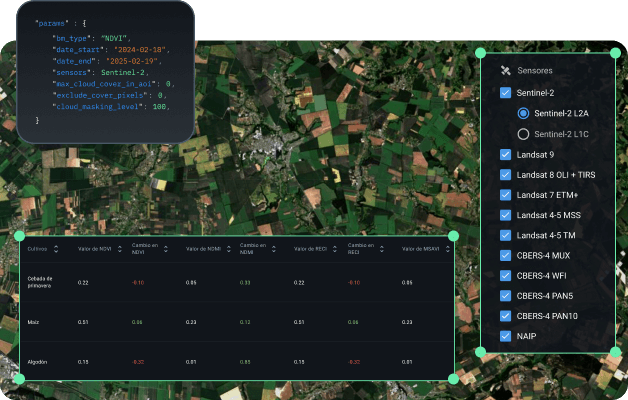The image size is (628, 400).
Task: Click Cebada de primavera NDMI change 0.33
Action: coord(245,283)
